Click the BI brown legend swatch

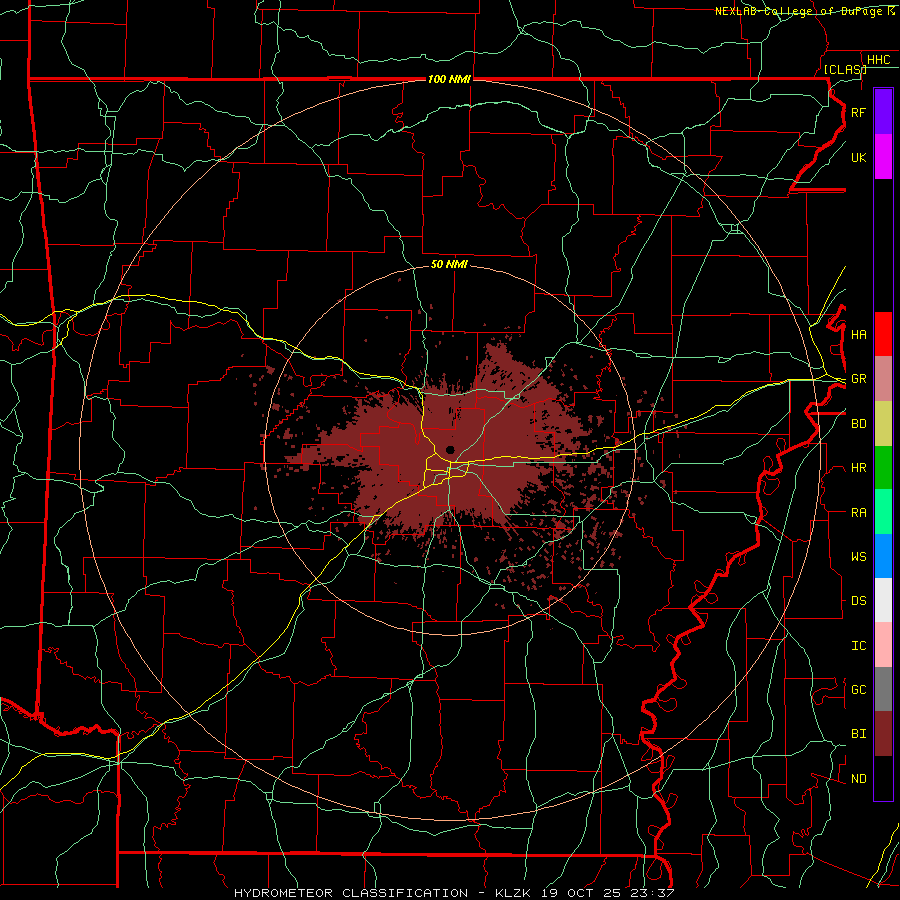tap(883, 734)
